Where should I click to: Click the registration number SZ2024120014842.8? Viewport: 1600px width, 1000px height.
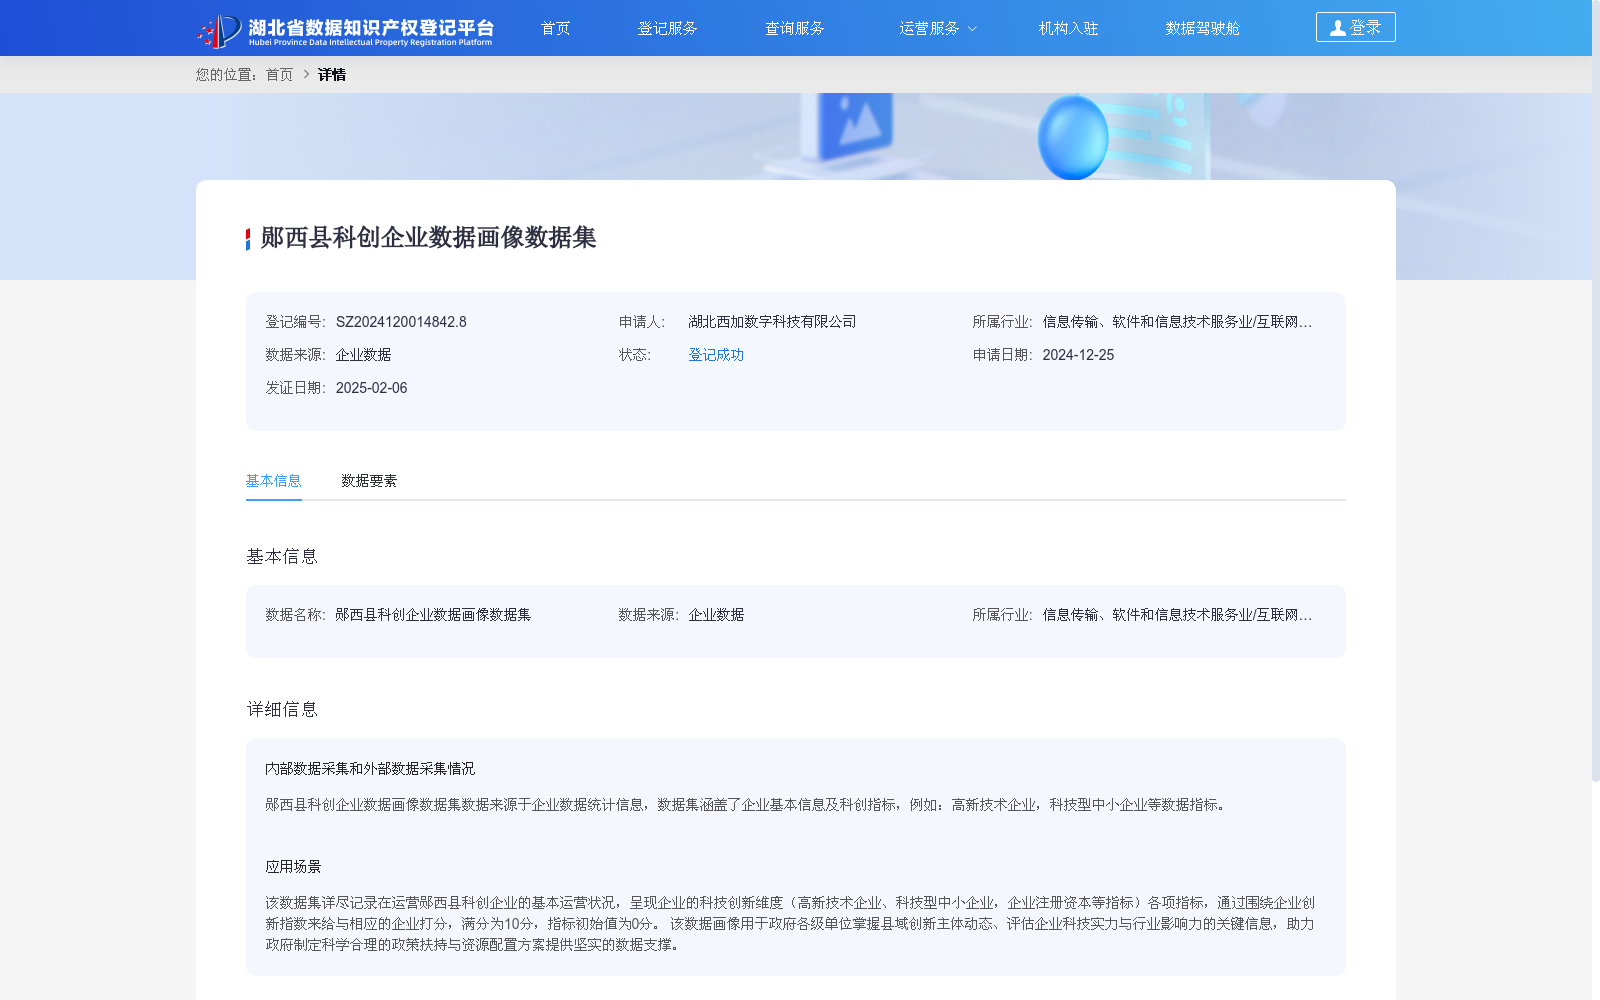pos(401,322)
